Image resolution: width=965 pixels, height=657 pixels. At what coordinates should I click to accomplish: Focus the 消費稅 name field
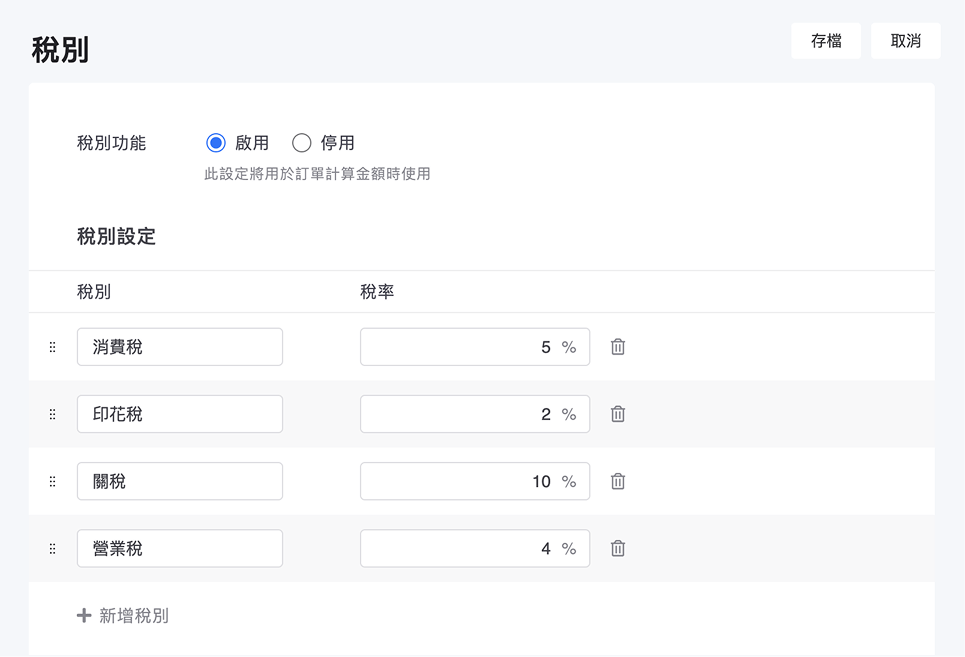[x=180, y=347]
